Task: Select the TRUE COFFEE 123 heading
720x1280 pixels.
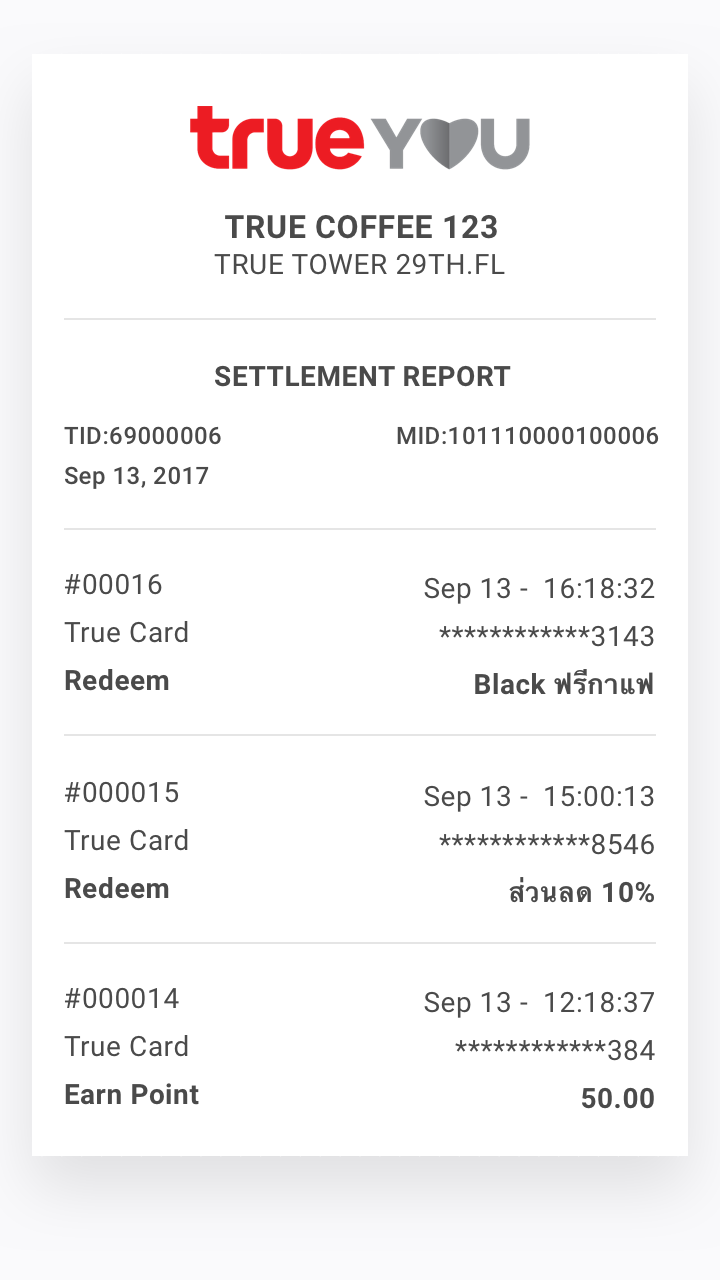Action: point(361,228)
